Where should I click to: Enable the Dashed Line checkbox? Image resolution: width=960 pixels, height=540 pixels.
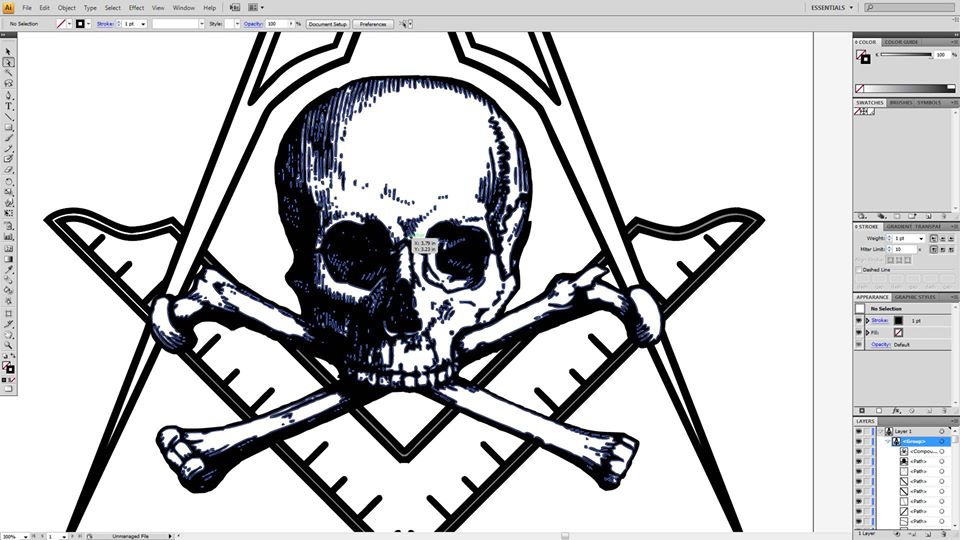858,270
